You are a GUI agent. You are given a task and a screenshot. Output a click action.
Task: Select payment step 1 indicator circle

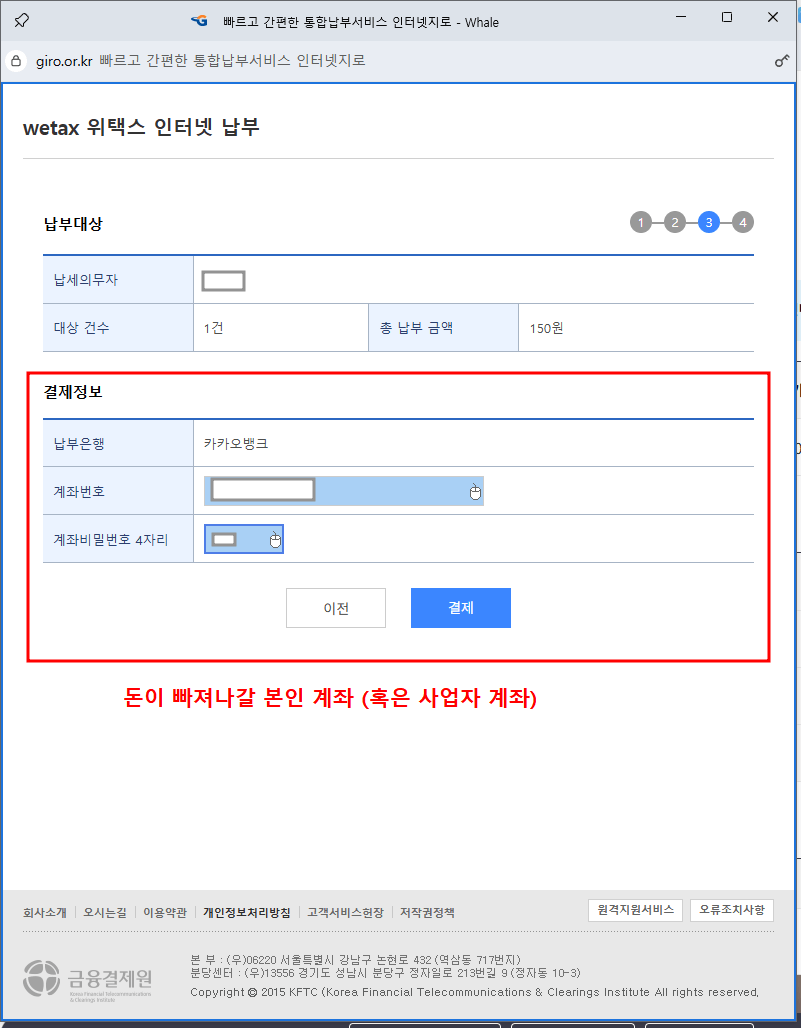(x=641, y=222)
